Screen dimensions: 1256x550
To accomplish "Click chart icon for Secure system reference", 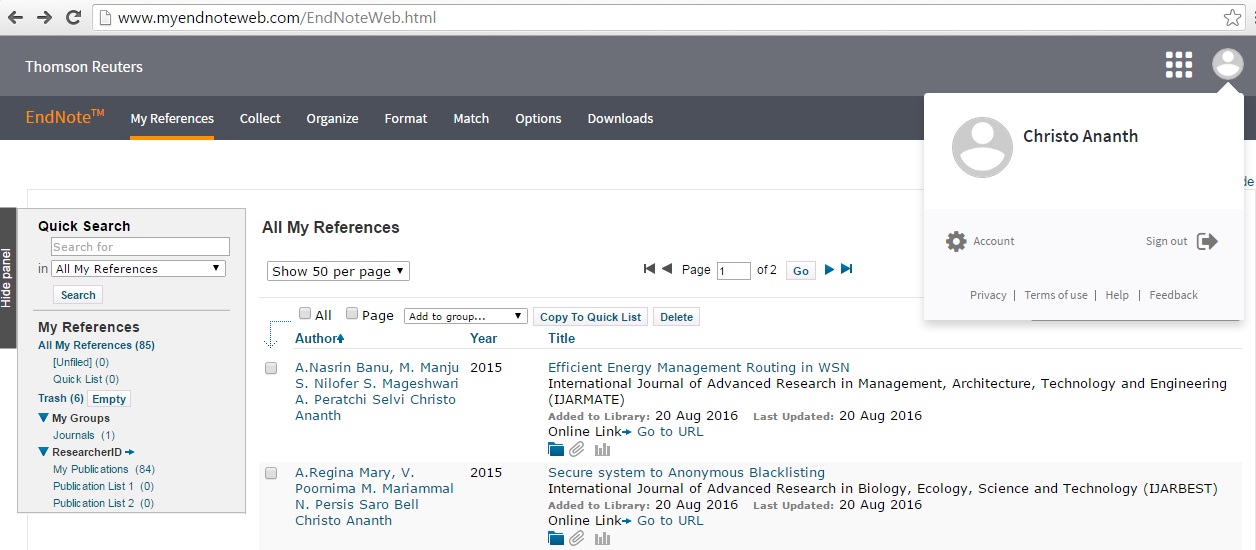I will point(602,538).
